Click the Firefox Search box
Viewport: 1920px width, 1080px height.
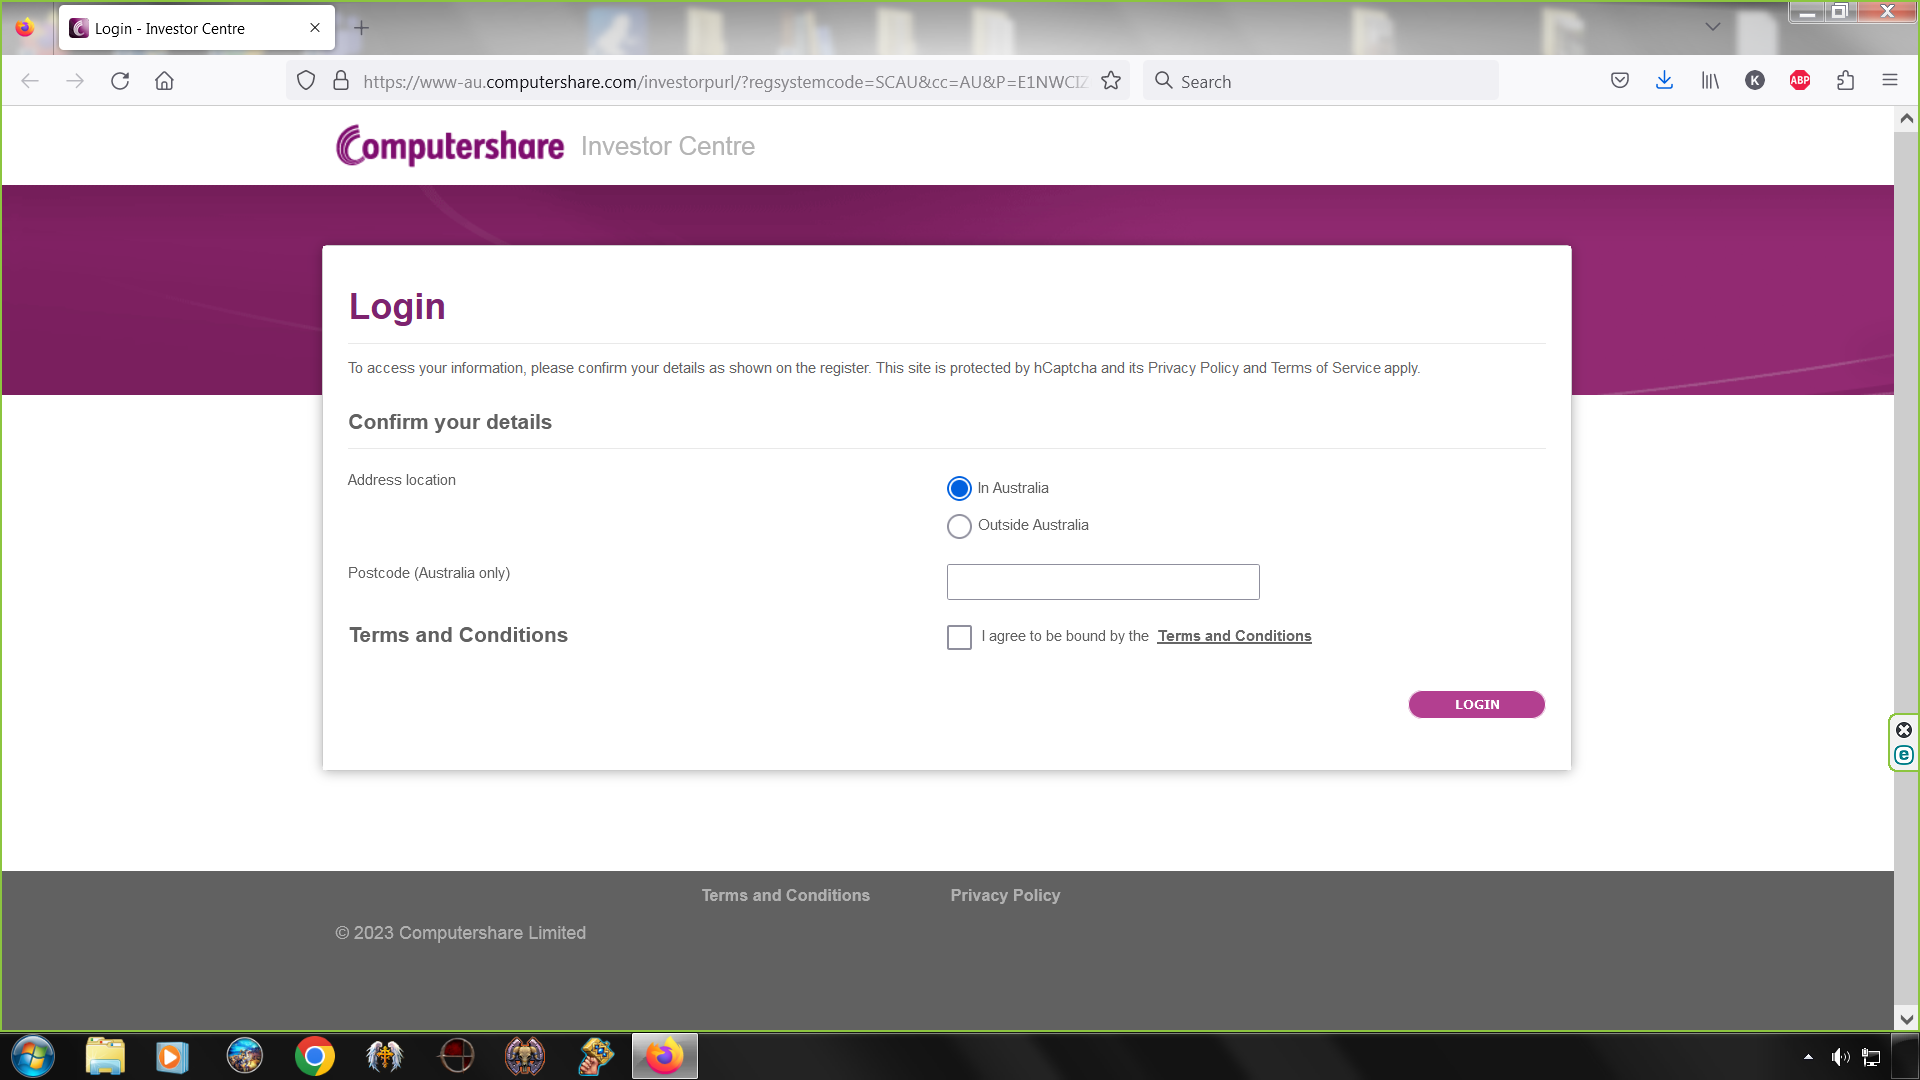pos(1320,81)
